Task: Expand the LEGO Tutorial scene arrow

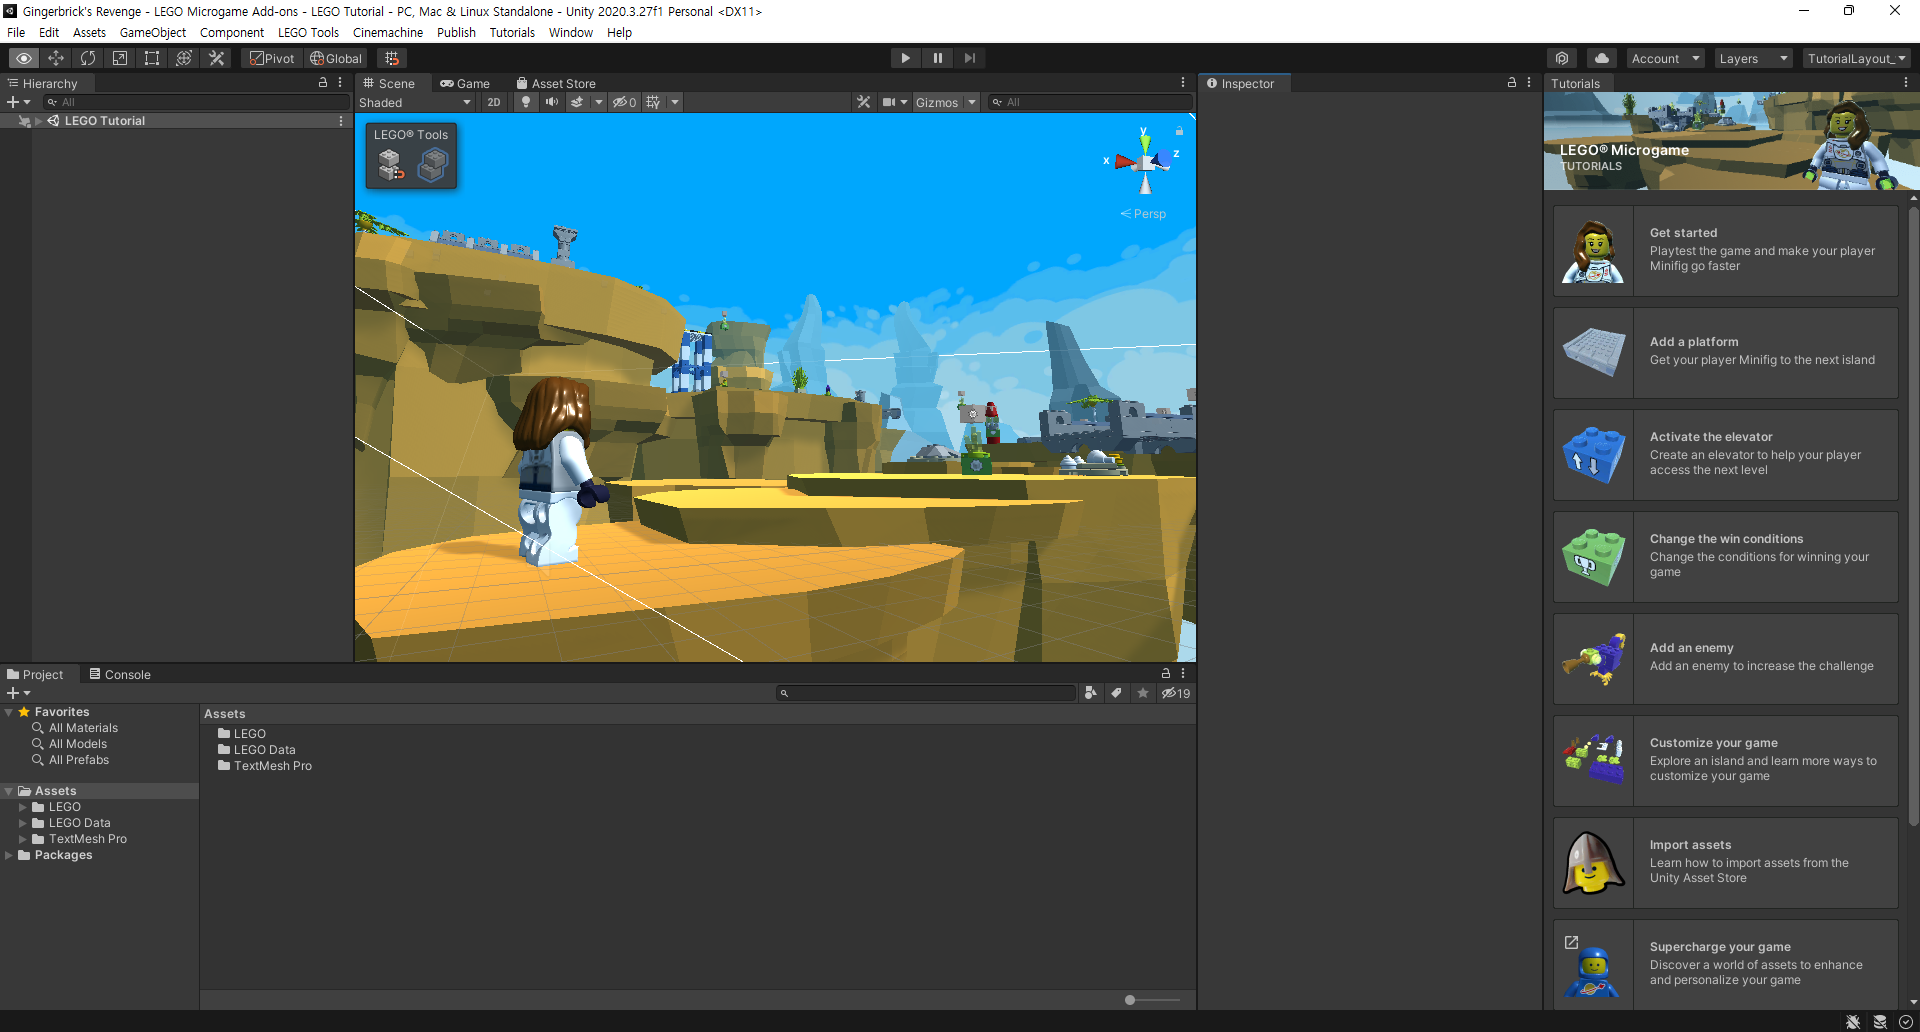Action: [39, 121]
